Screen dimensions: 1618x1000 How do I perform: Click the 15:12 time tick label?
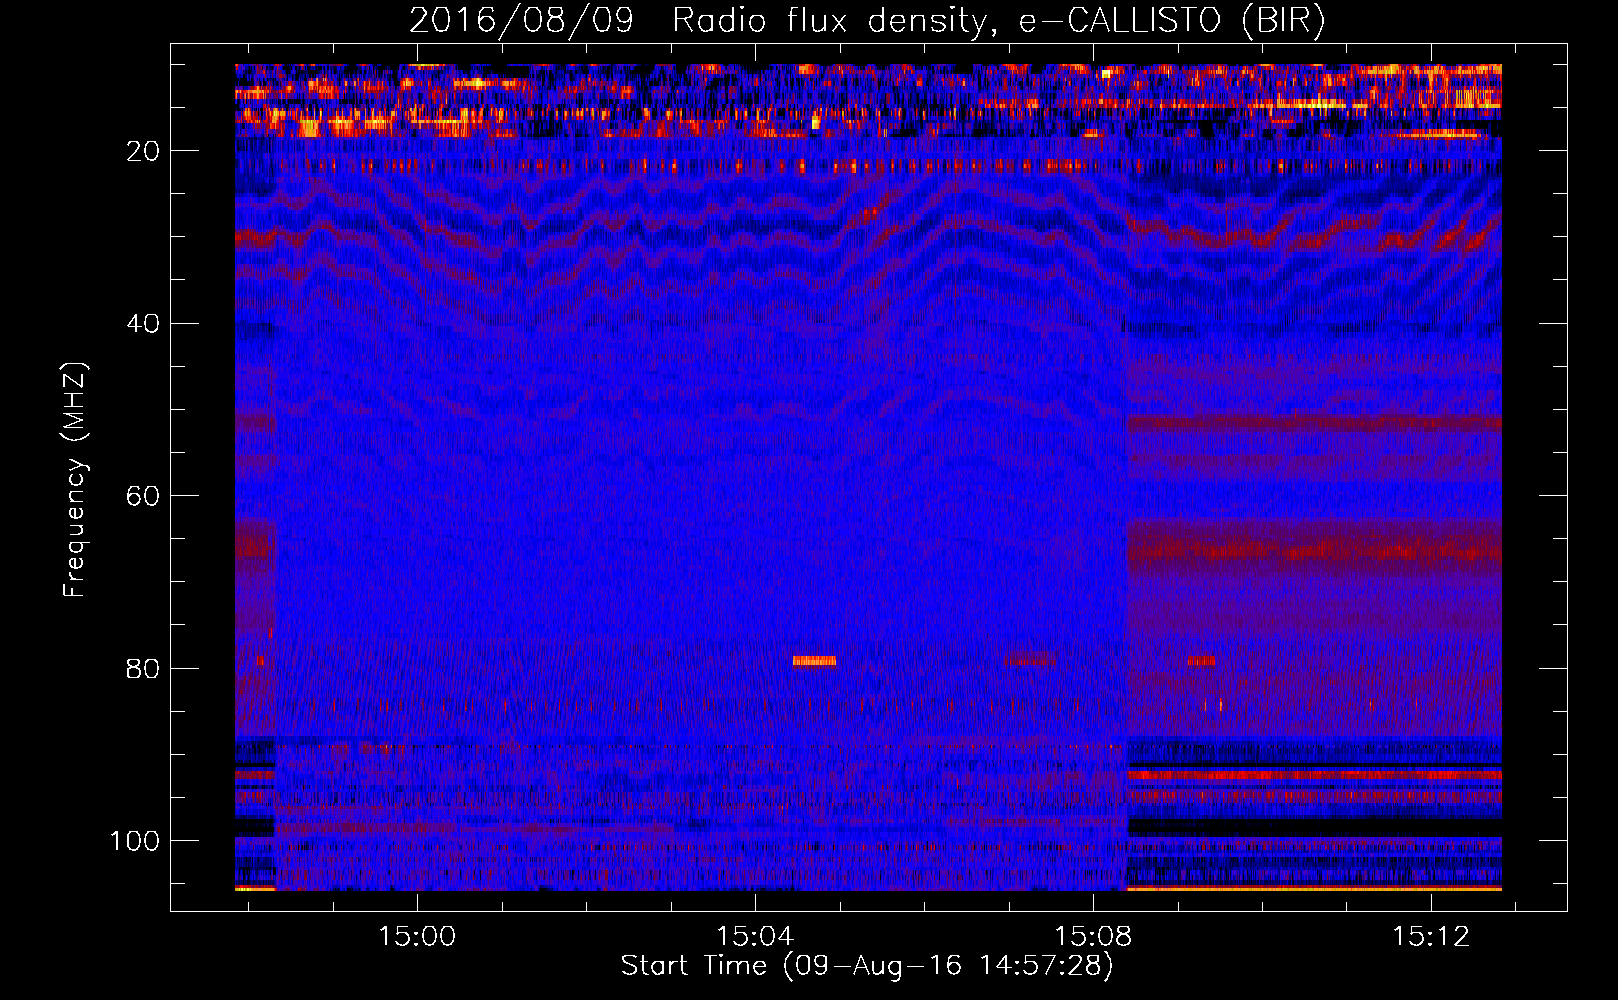click(x=1431, y=937)
